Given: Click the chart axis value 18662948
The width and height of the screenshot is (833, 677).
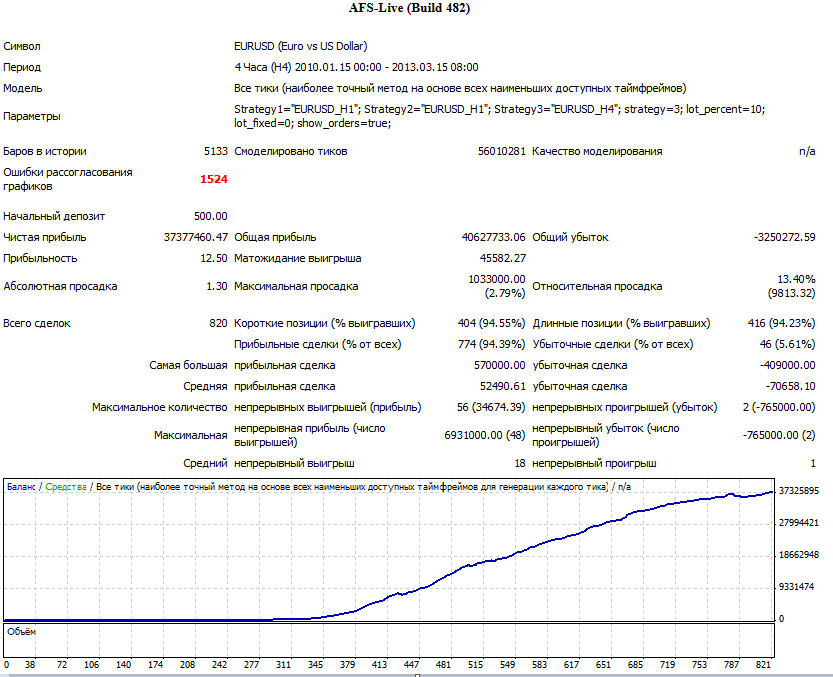Looking at the screenshot, I should [x=799, y=555].
